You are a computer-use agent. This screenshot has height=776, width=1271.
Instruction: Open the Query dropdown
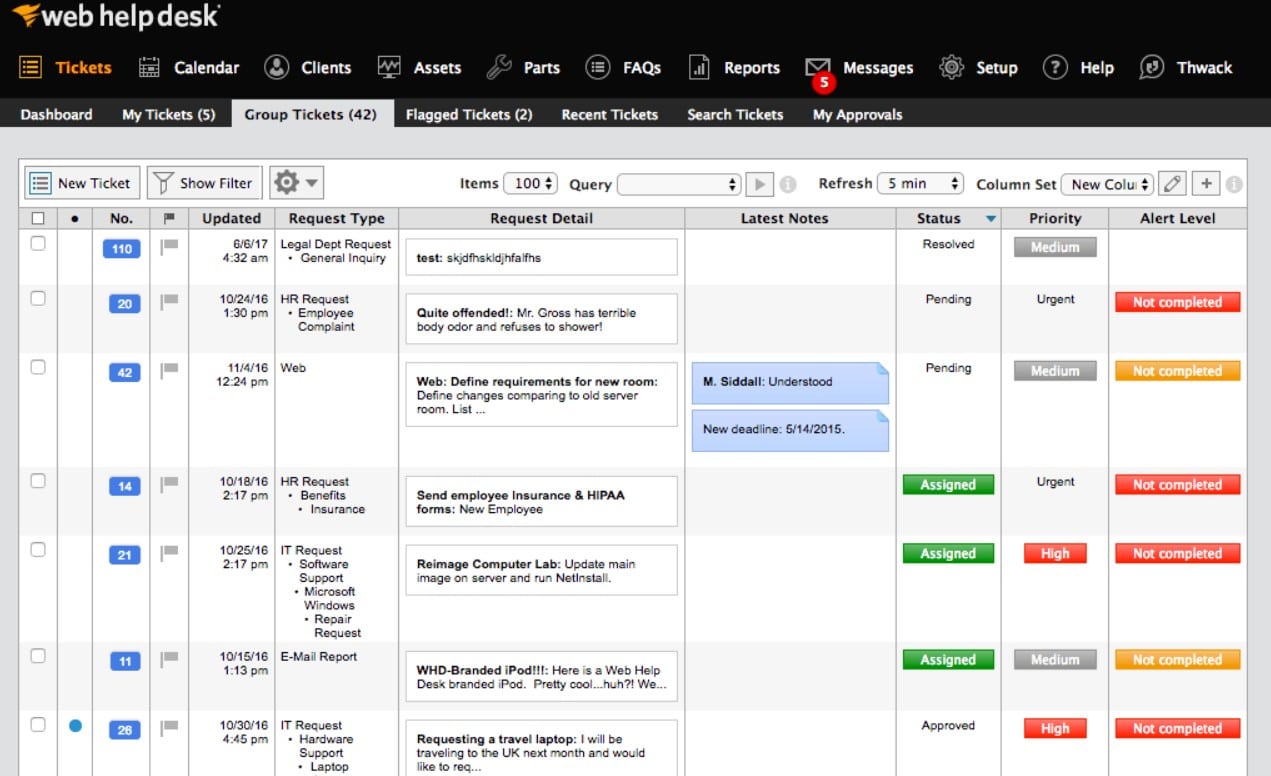(679, 184)
